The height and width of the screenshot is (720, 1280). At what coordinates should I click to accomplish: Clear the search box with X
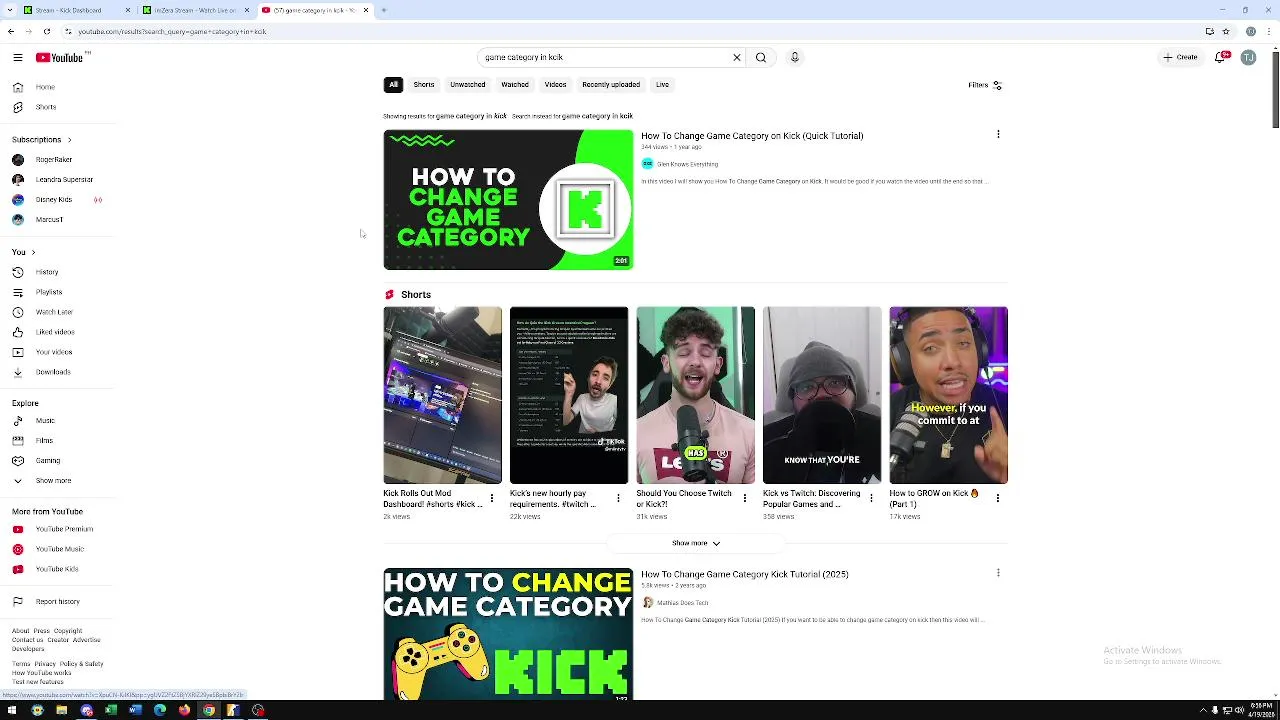[x=737, y=57]
